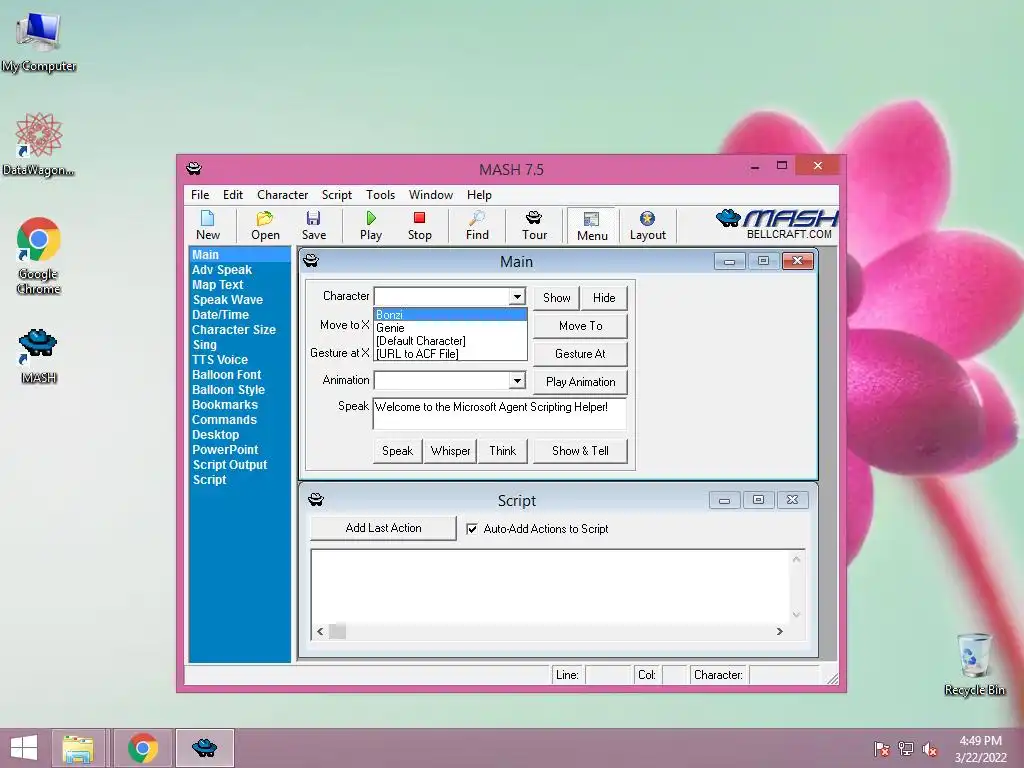
Task: Click the Play Animation button
Action: pyautogui.click(x=580, y=382)
